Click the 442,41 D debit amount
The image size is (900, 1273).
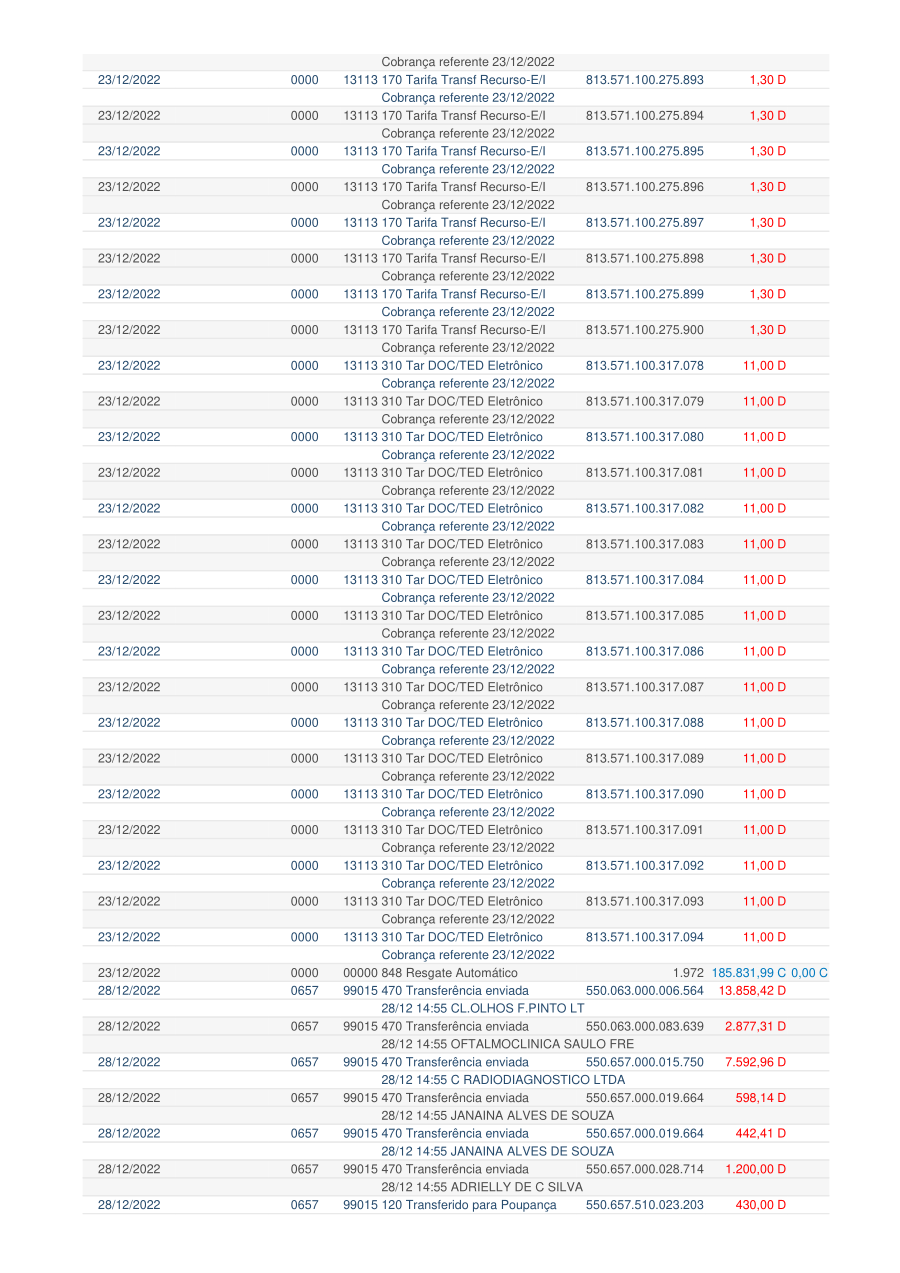pos(760,1133)
